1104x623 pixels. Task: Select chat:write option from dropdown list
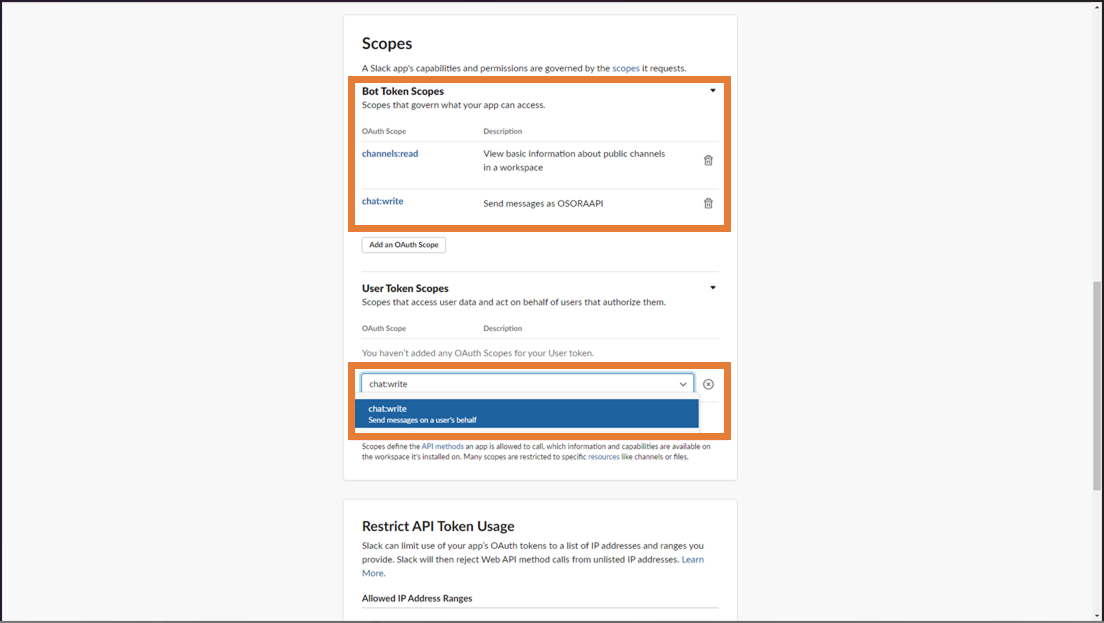click(x=526, y=413)
